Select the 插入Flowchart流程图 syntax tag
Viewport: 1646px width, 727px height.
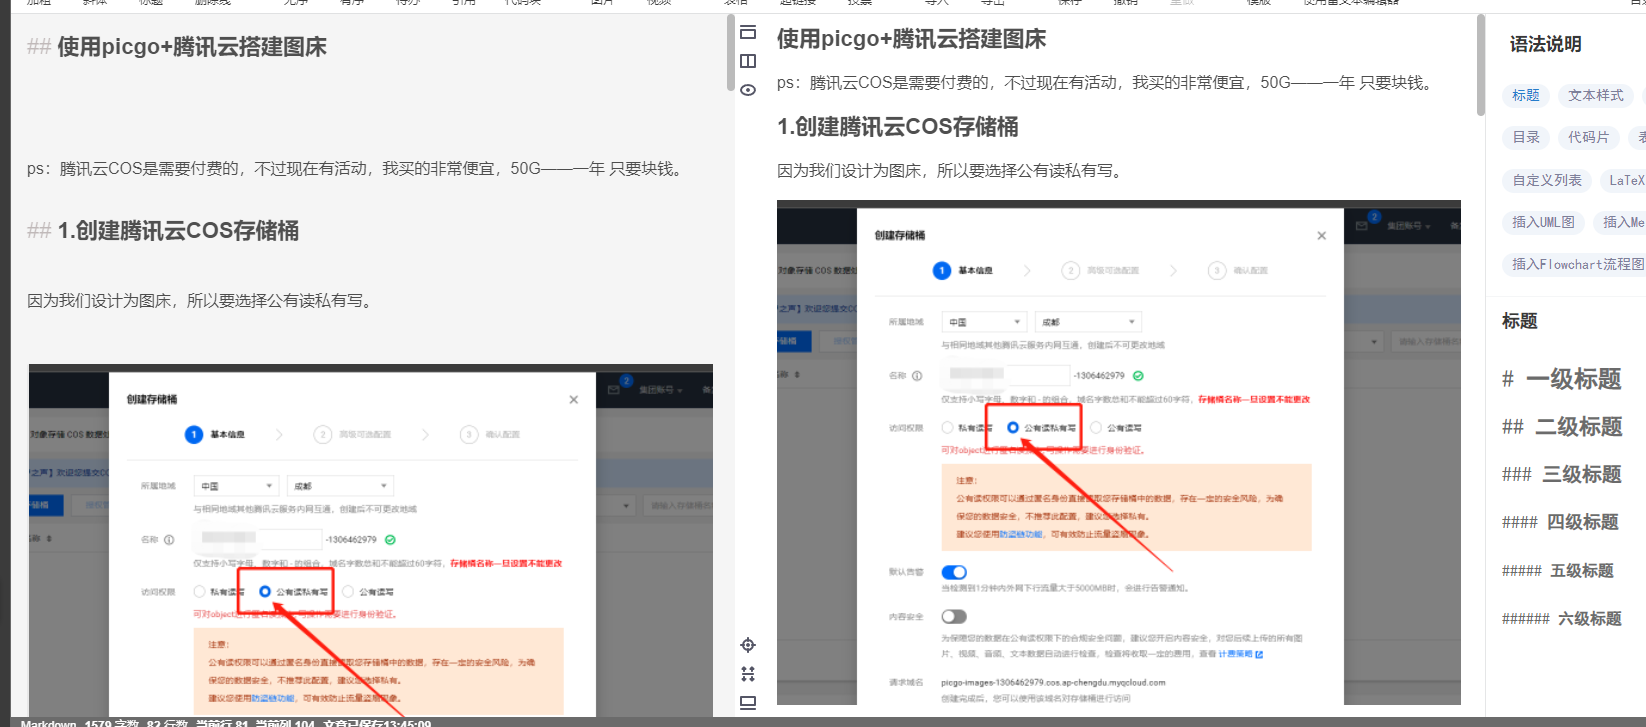click(x=1575, y=264)
